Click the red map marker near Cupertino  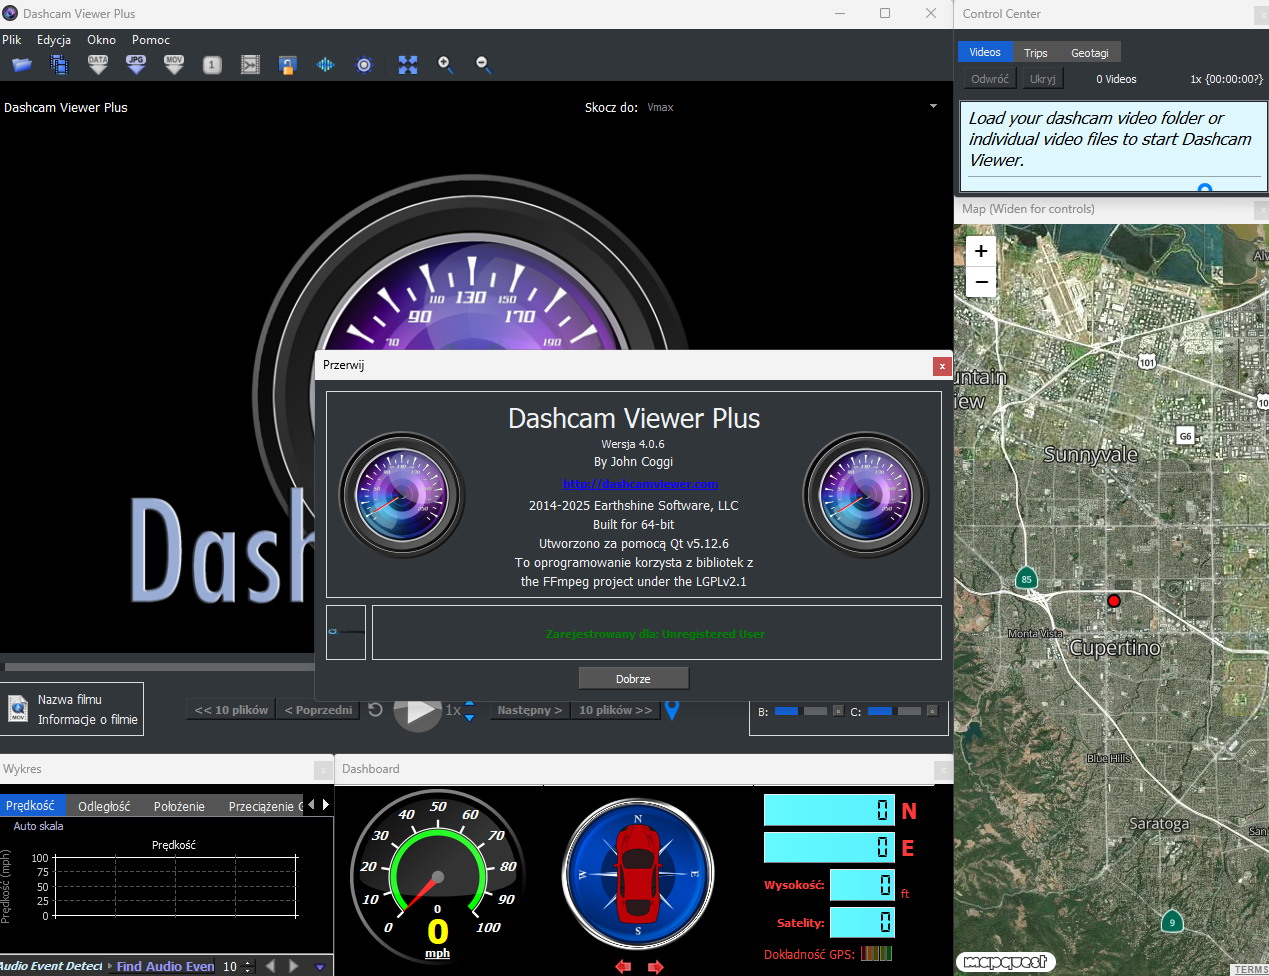pyautogui.click(x=1114, y=600)
